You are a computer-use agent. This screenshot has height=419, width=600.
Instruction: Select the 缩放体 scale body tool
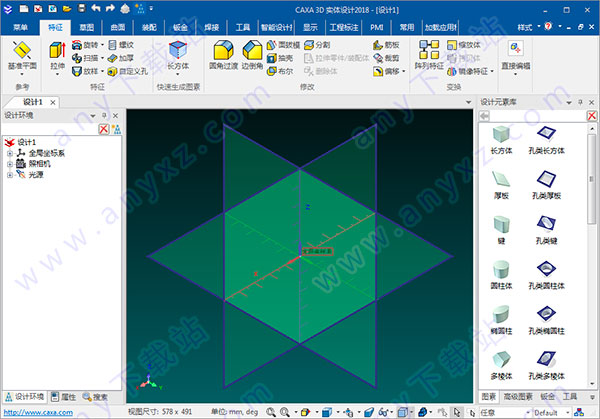[463, 45]
